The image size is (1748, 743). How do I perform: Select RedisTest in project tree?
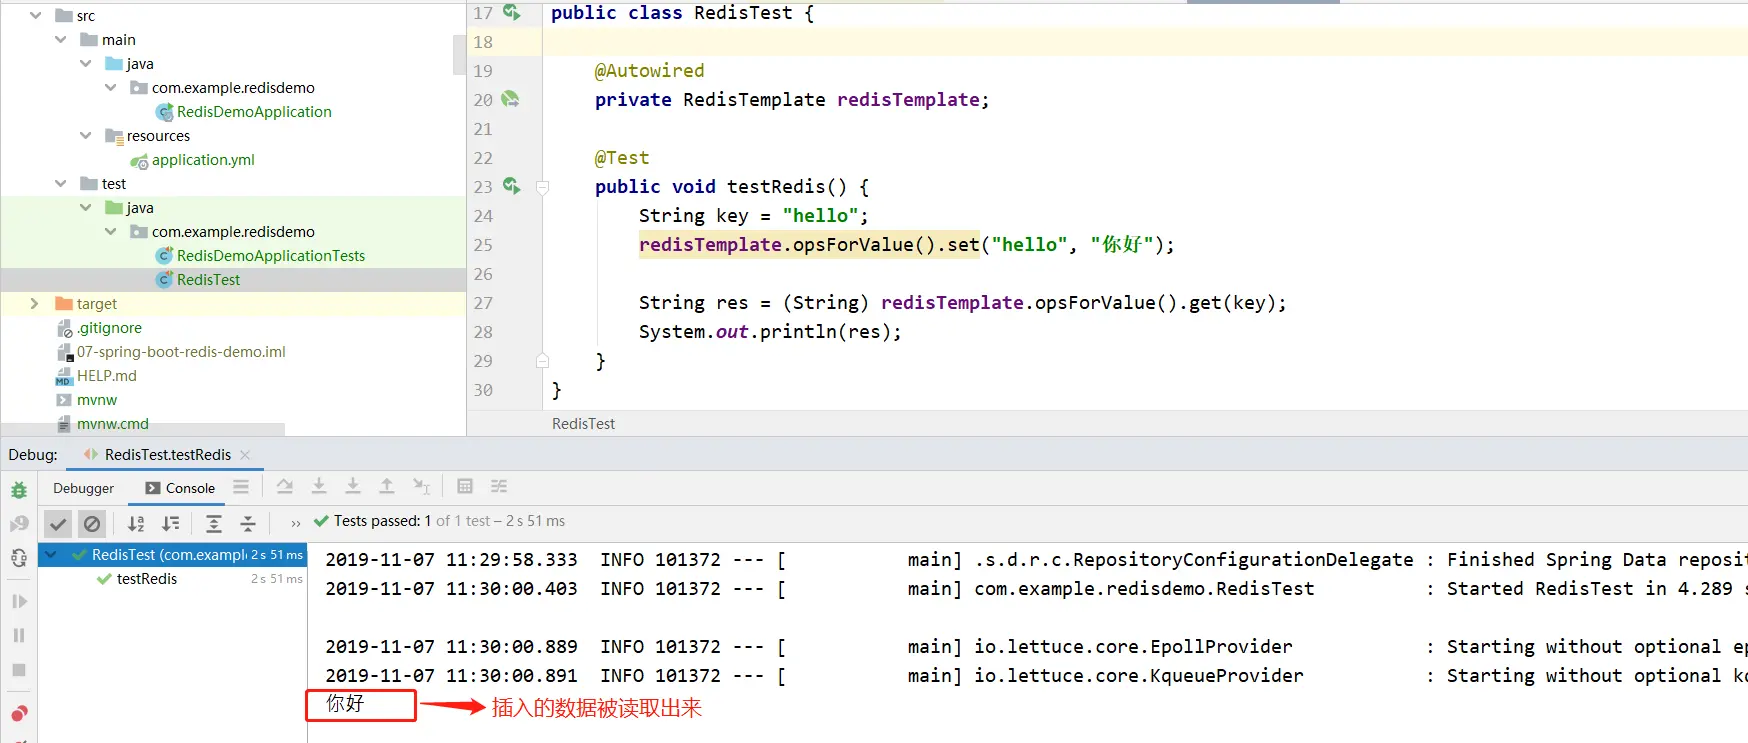tap(208, 279)
